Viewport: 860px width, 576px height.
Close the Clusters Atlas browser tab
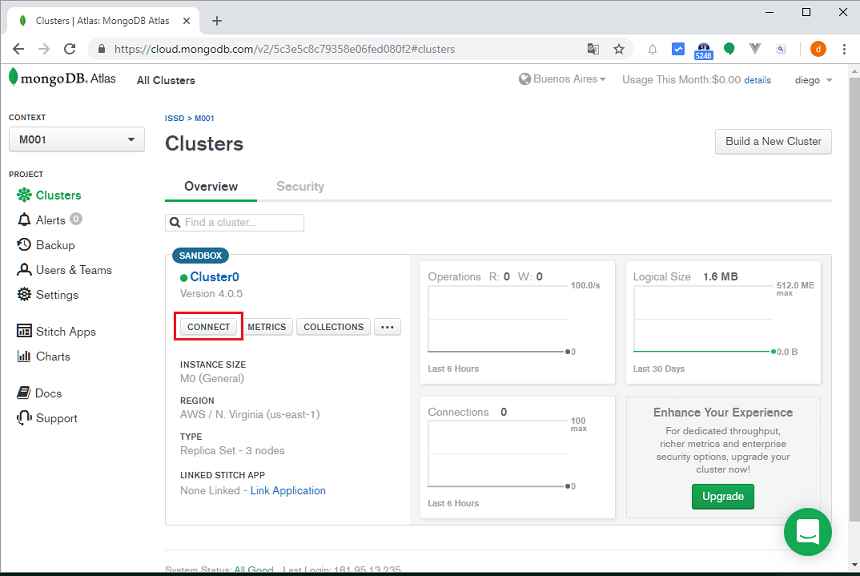pyautogui.click(x=186, y=21)
